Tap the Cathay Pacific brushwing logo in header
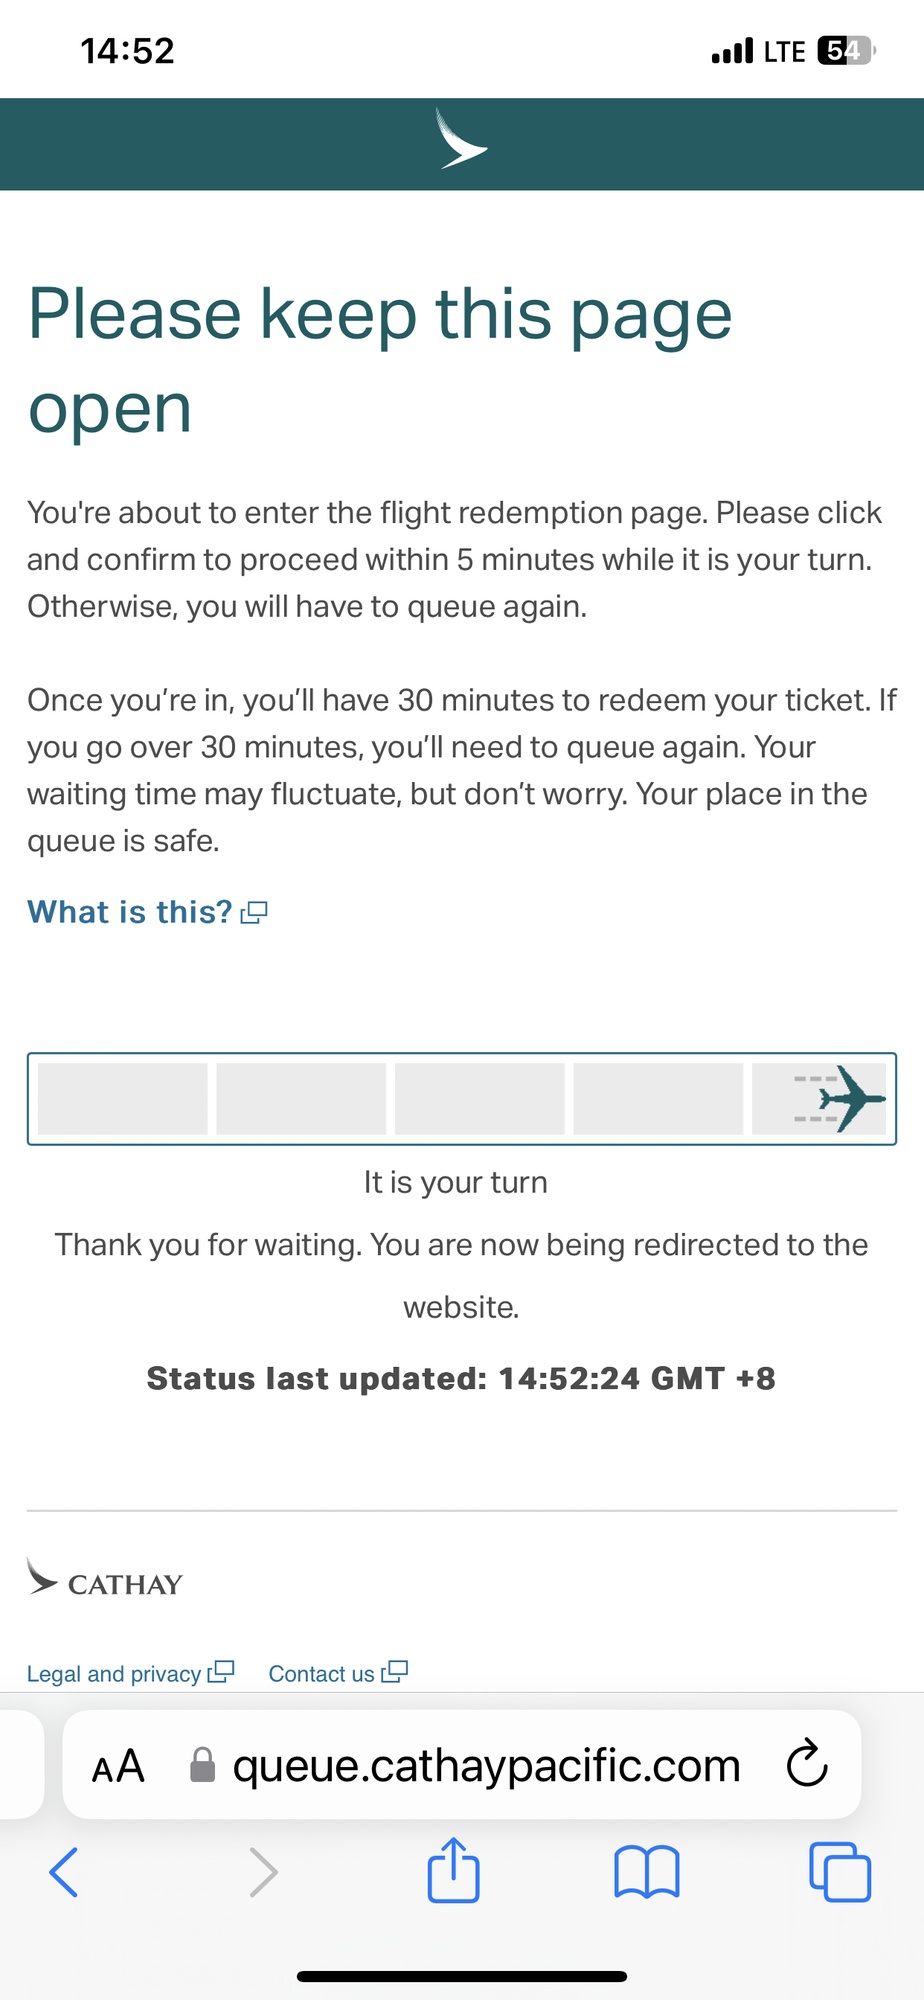Viewport: 924px width, 2000px height. (461, 139)
